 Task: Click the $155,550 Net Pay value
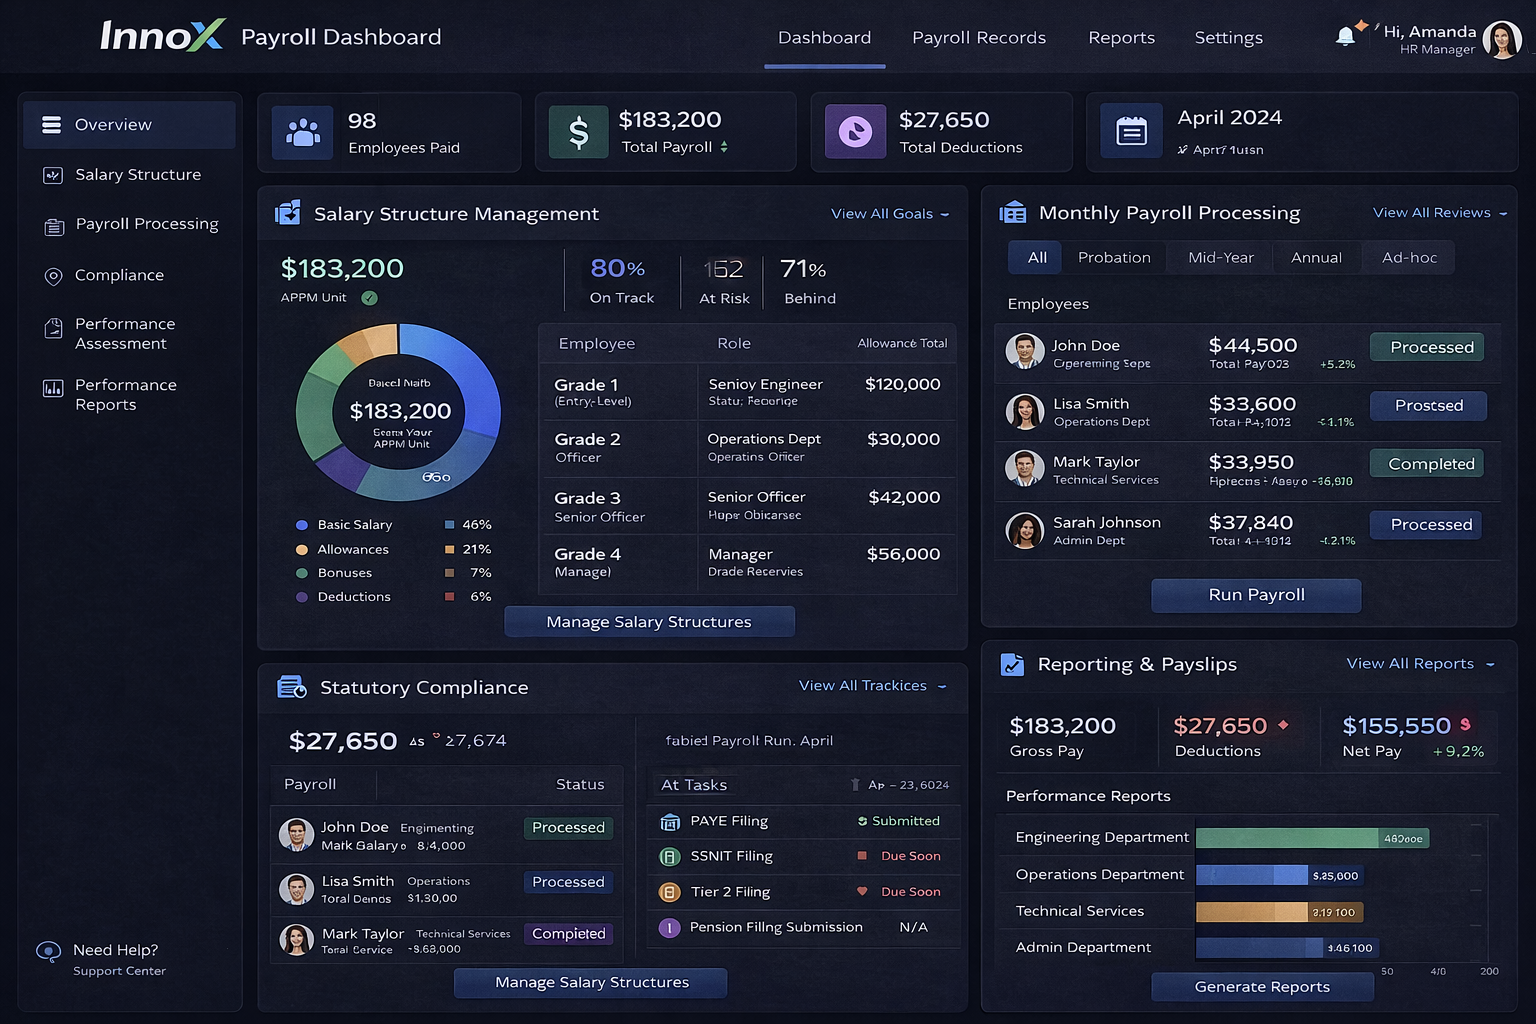point(1396,726)
